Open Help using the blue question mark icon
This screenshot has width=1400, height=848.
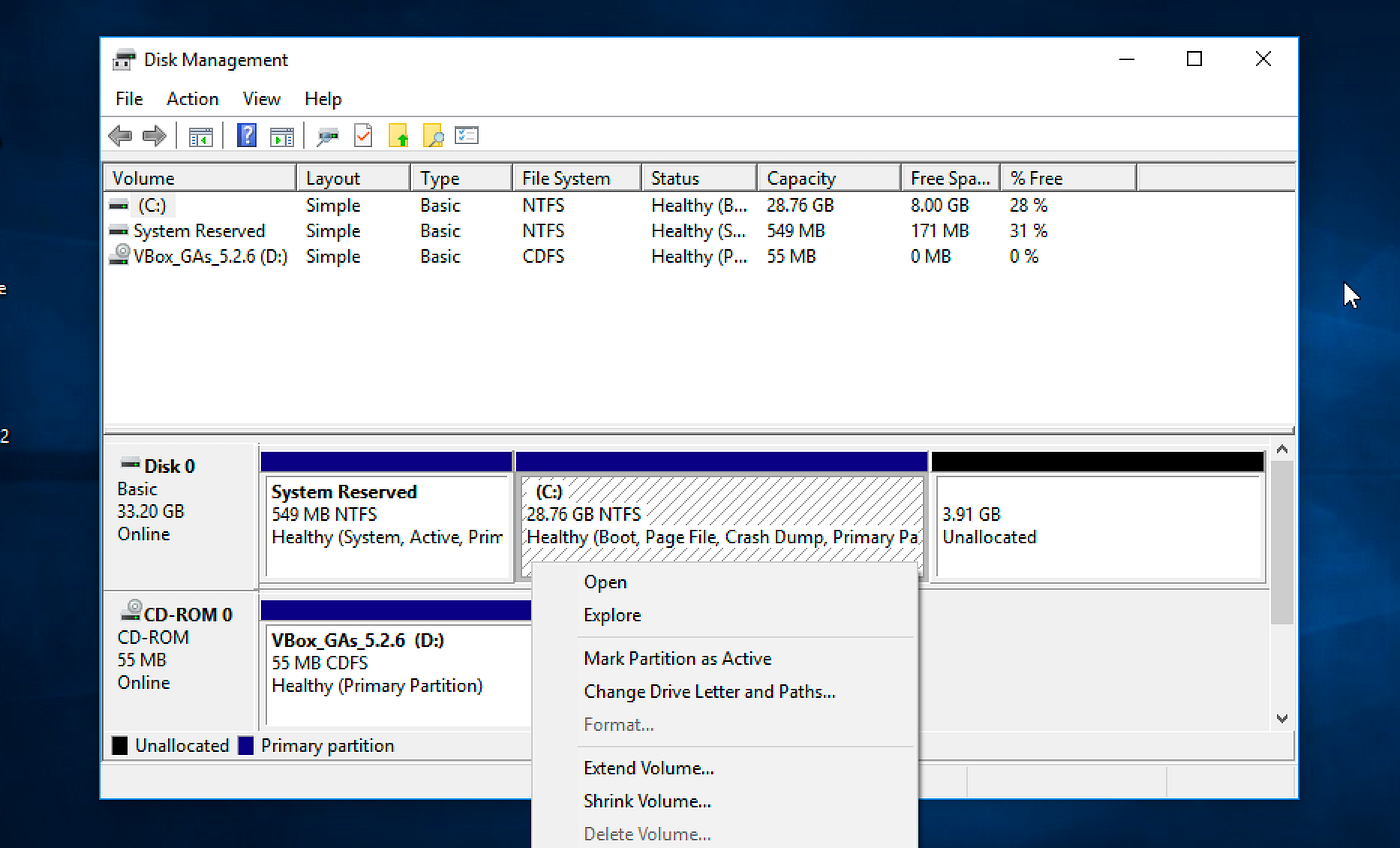click(x=246, y=135)
